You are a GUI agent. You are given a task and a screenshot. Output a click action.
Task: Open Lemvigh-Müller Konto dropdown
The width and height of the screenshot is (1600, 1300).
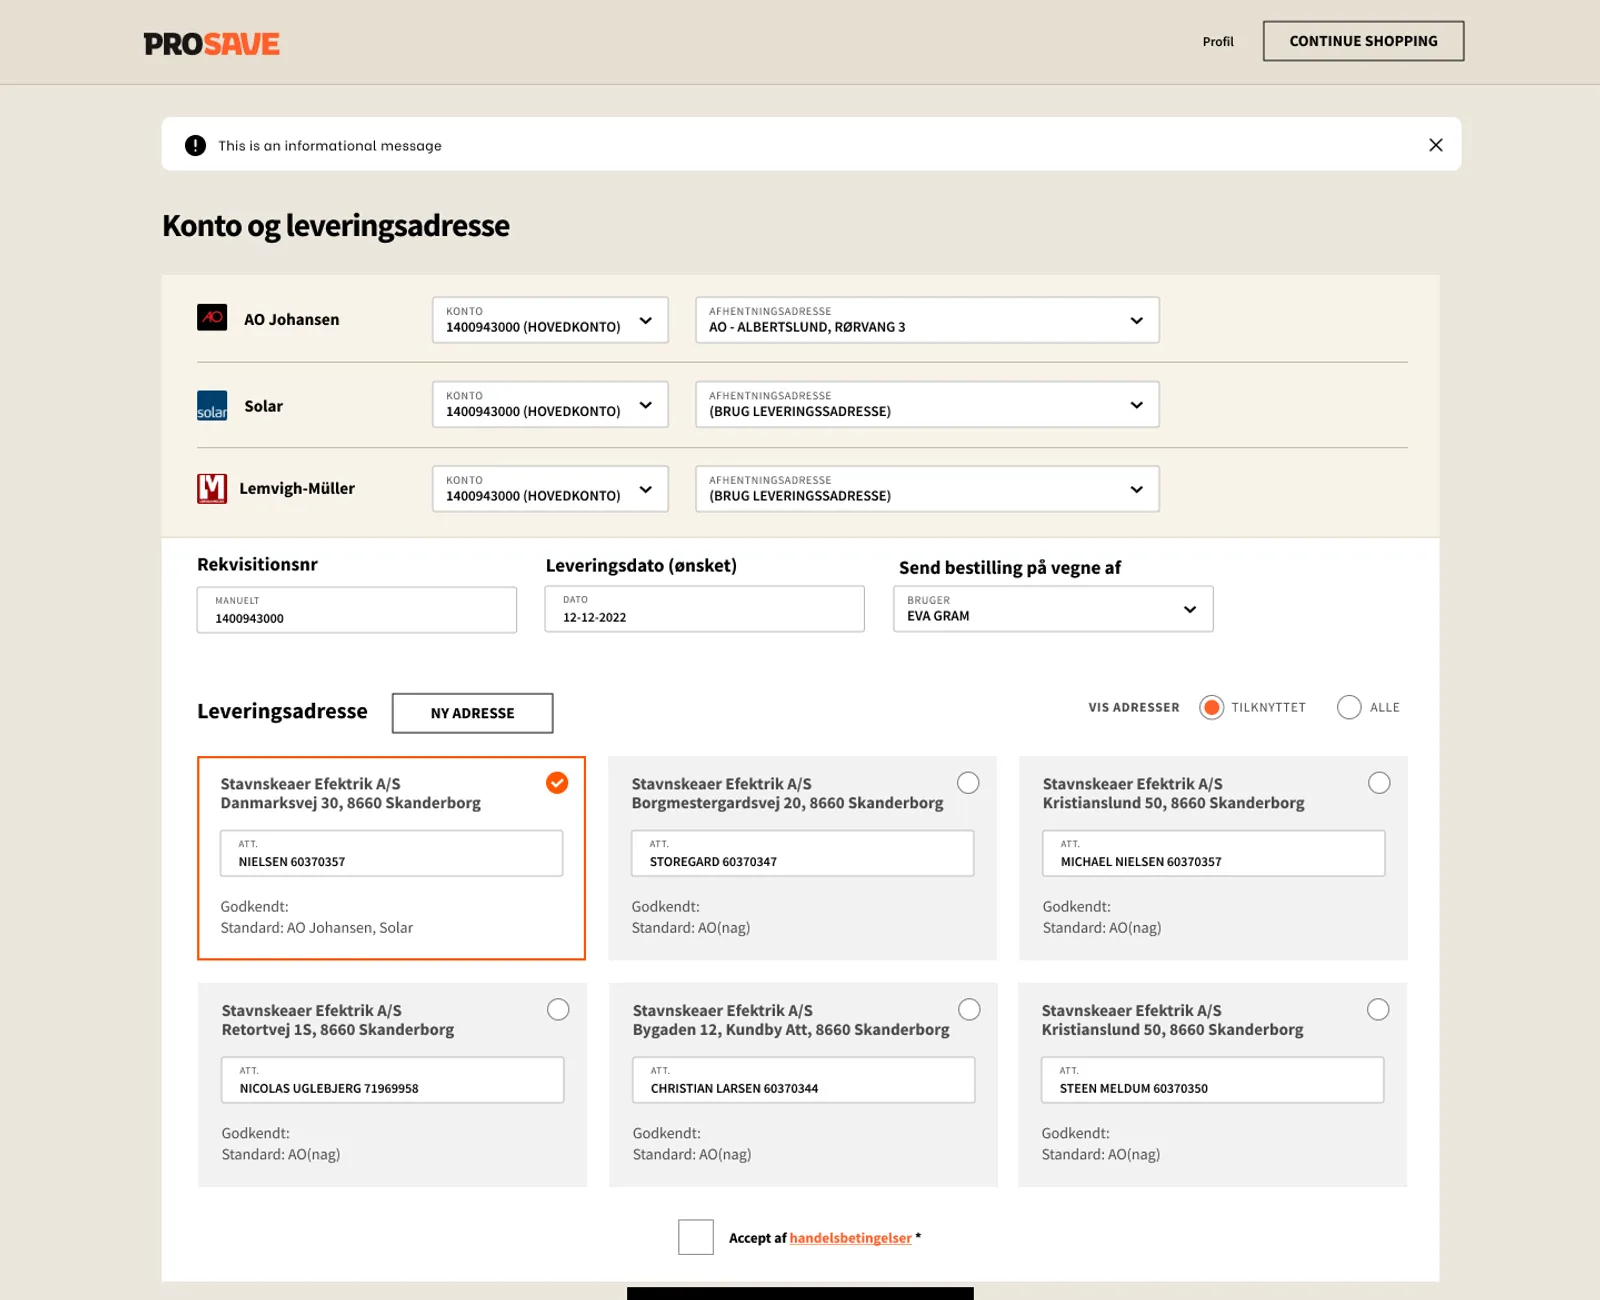point(550,489)
